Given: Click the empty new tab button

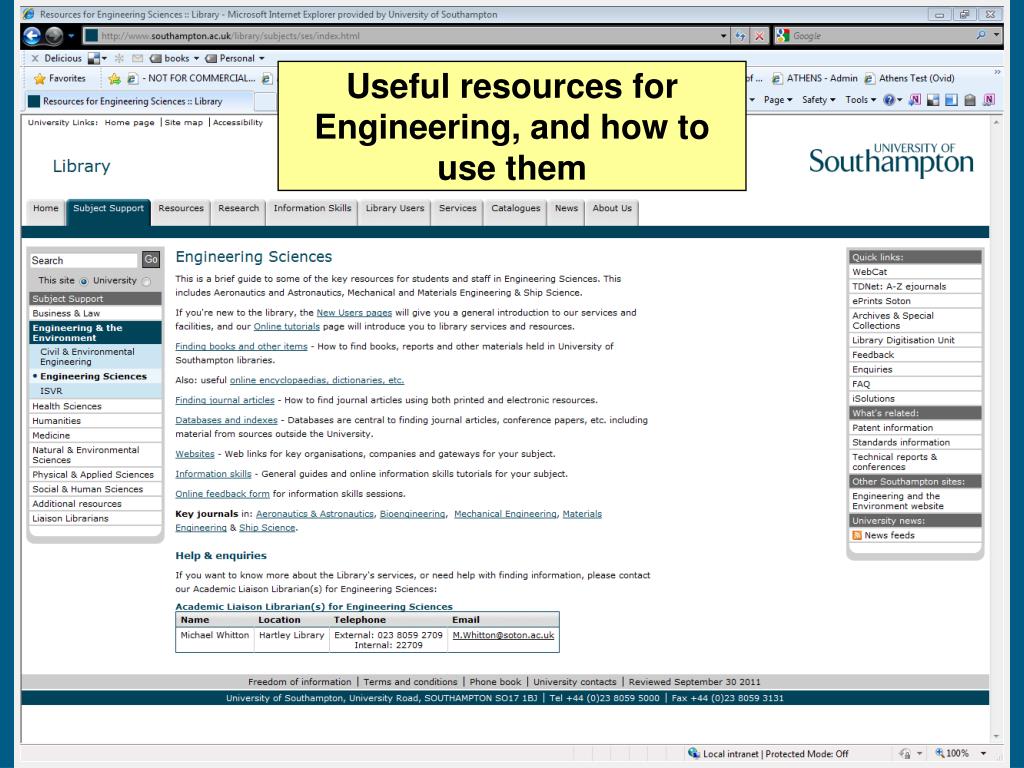Looking at the screenshot, I should [x=265, y=101].
